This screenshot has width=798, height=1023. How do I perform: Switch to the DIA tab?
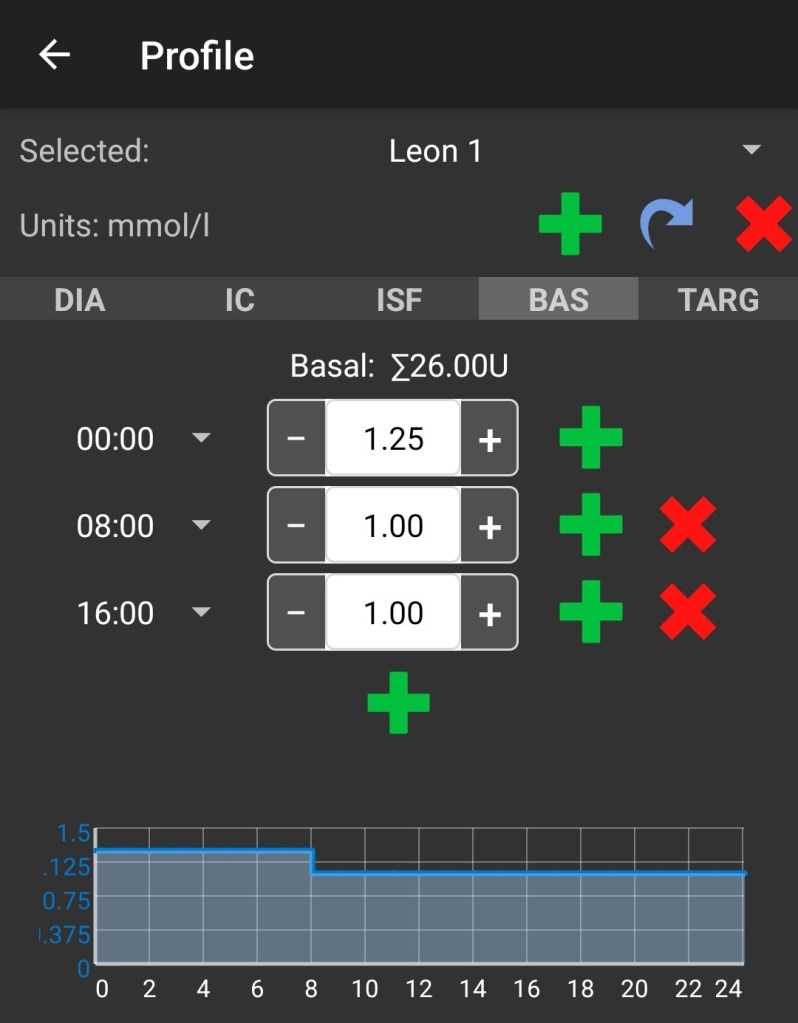(79, 299)
